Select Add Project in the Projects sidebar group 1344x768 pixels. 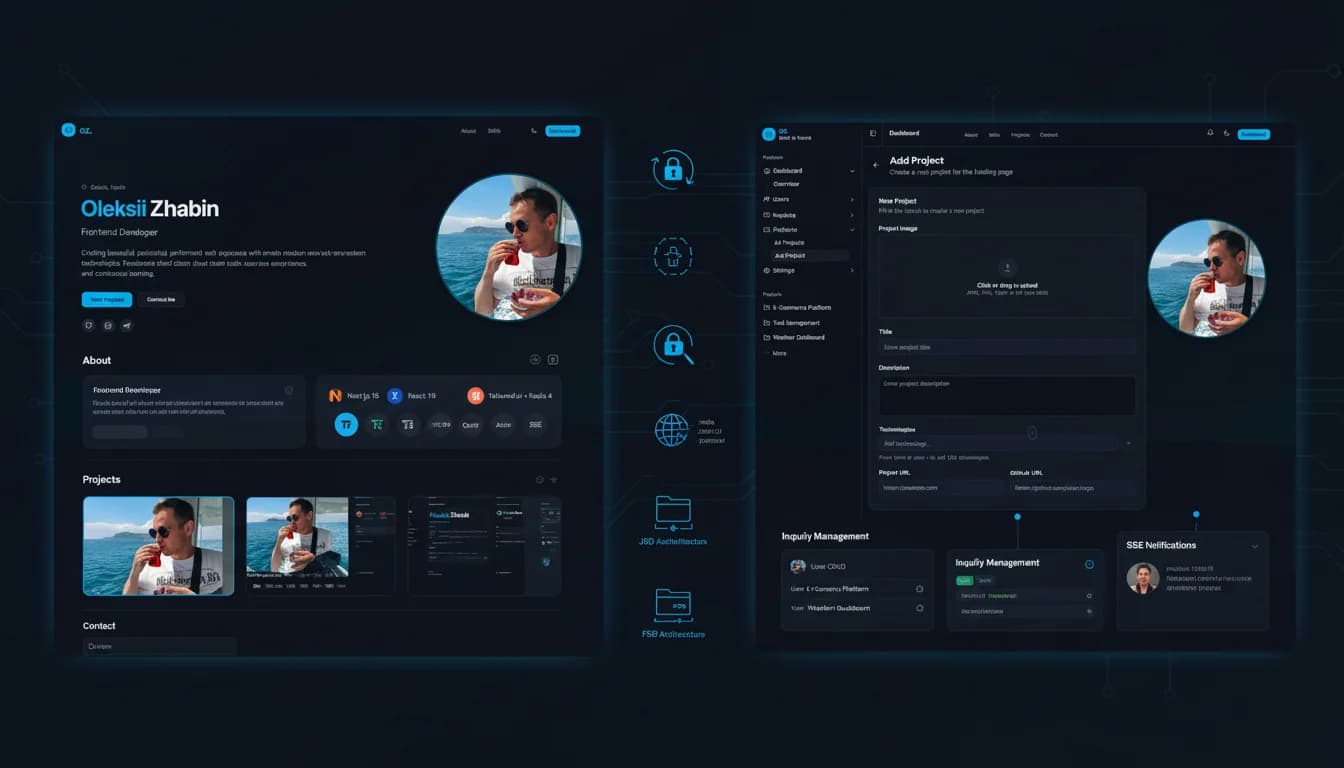[793, 256]
